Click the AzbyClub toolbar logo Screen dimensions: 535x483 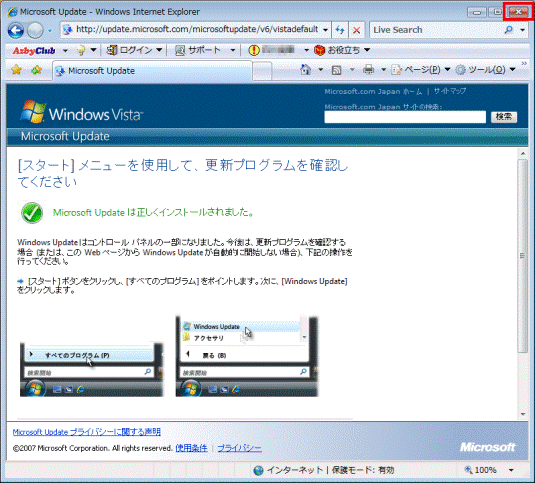pos(34,50)
